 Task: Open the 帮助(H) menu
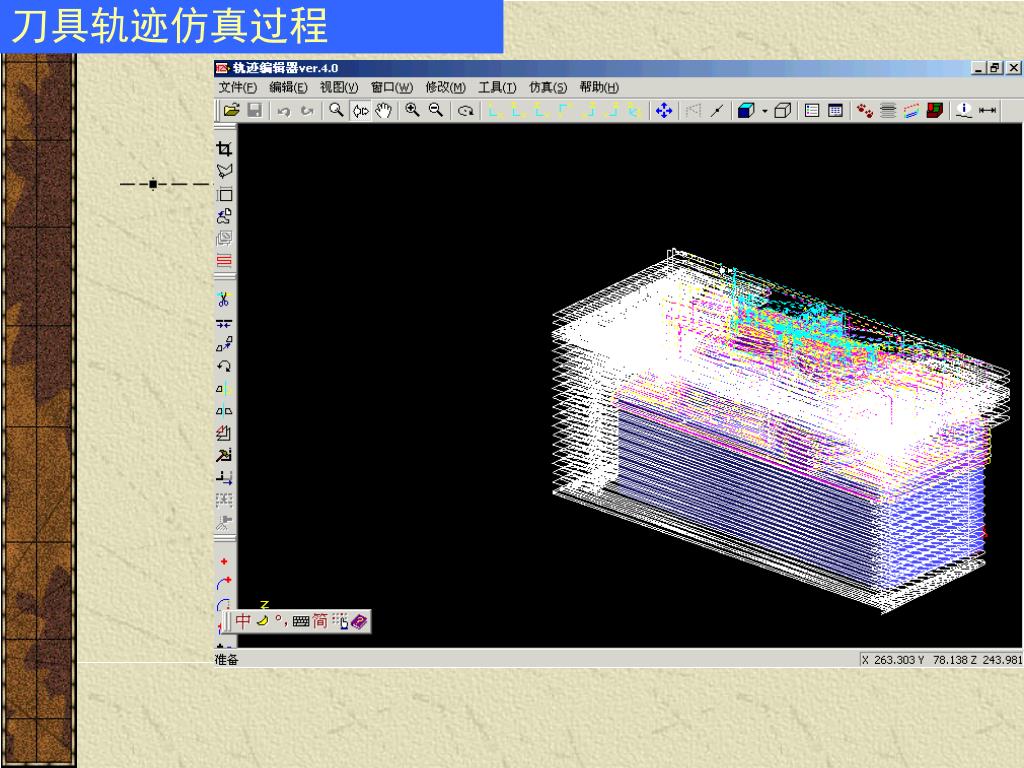(599, 87)
